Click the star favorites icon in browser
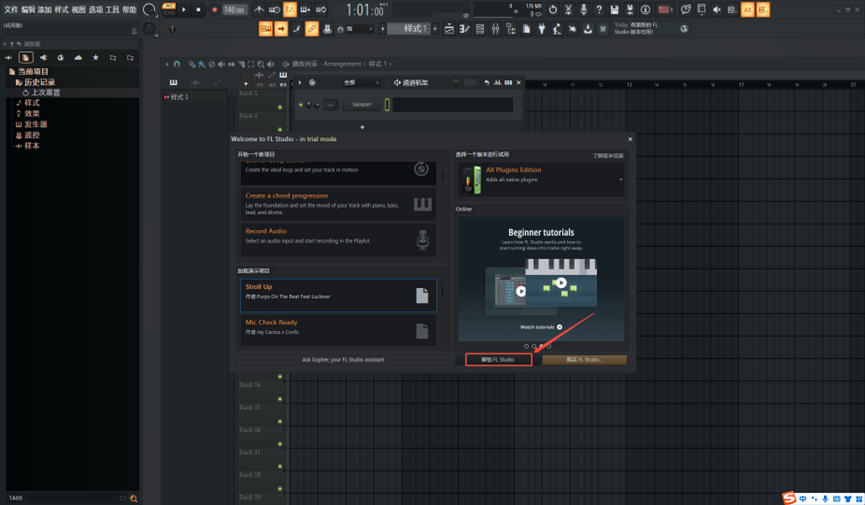 coord(96,58)
